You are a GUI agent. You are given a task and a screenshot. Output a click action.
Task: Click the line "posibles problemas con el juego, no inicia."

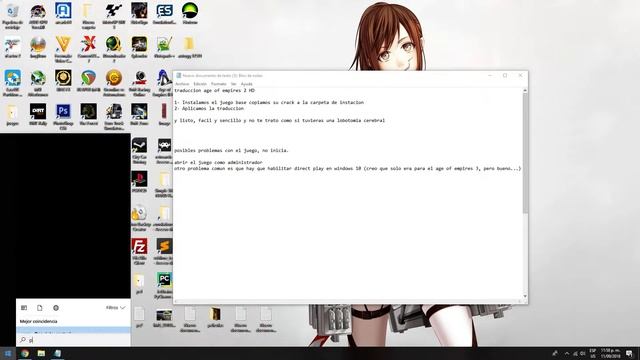[x=231, y=150]
